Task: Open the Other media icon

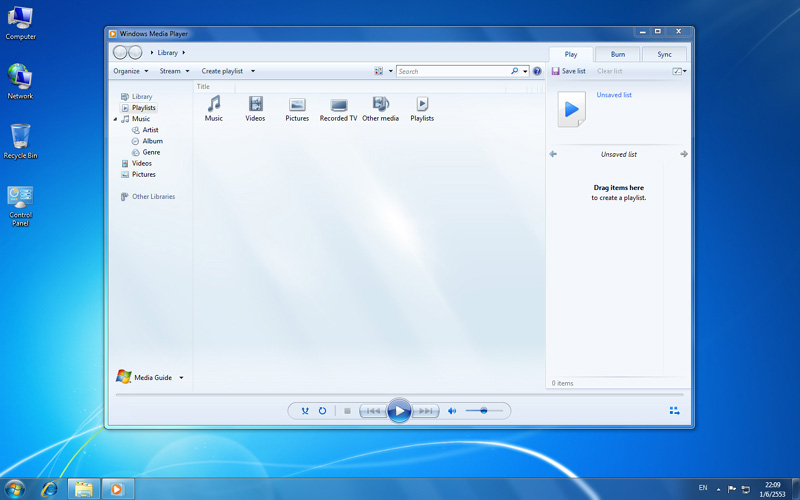Action: [380, 104]
